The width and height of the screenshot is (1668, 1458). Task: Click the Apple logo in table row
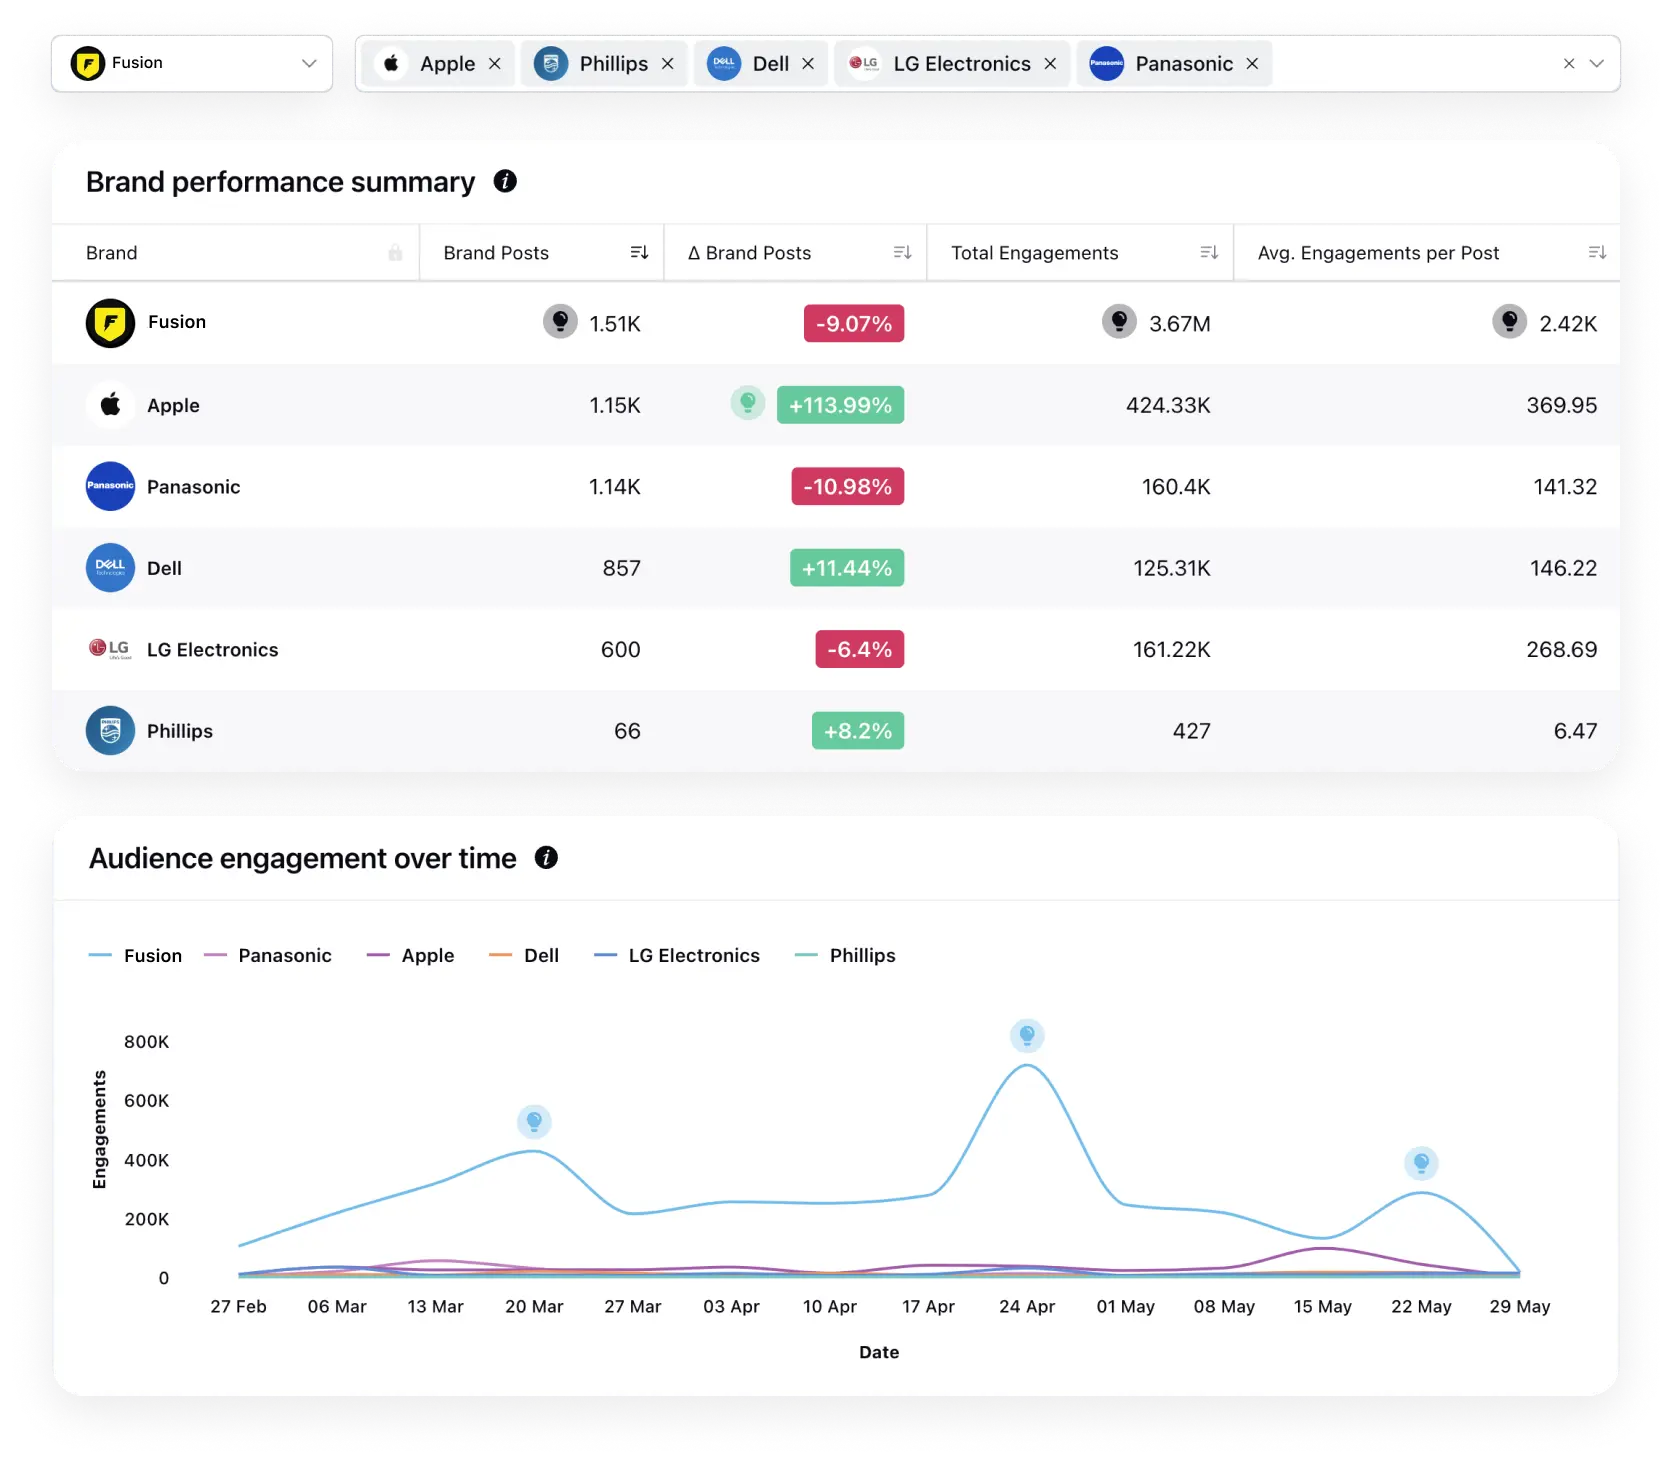pyautogui.click(x=110, y=405)
